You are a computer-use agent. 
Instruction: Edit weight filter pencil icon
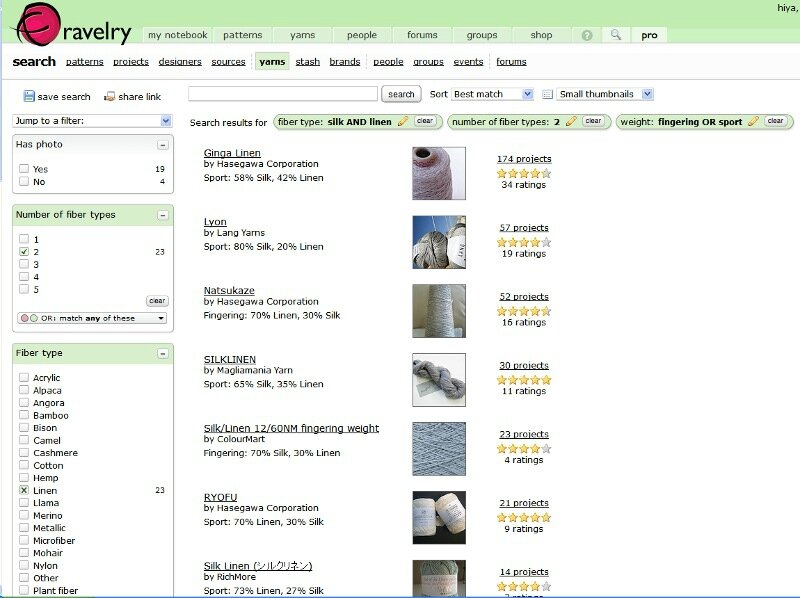(x=753, y=121)
